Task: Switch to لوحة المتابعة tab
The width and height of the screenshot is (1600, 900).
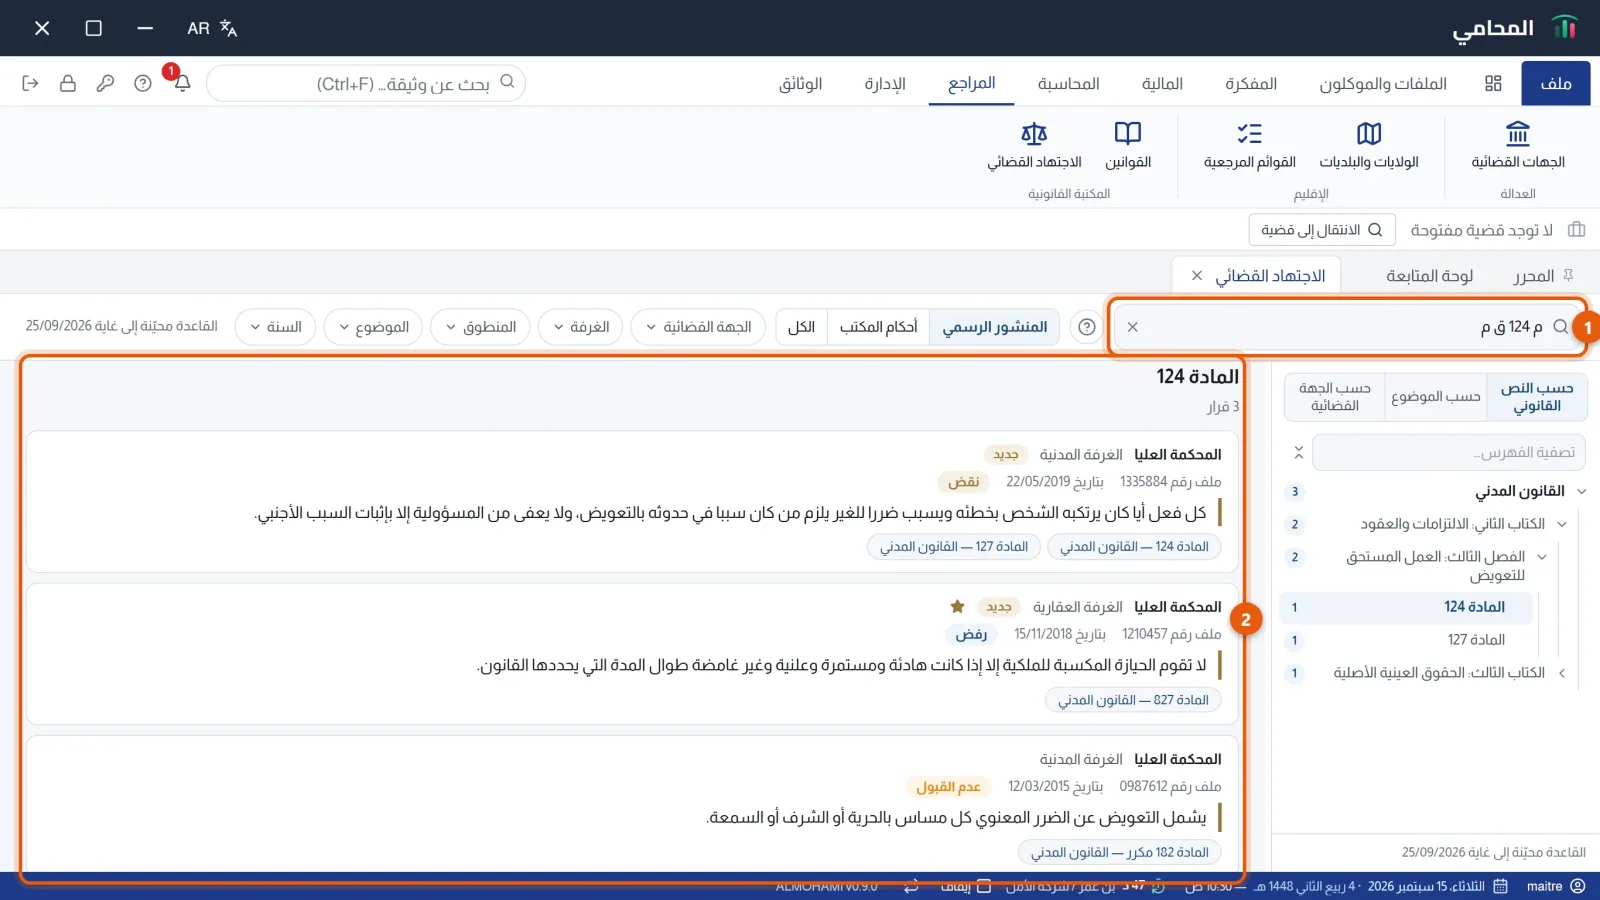Action: 1429,275
